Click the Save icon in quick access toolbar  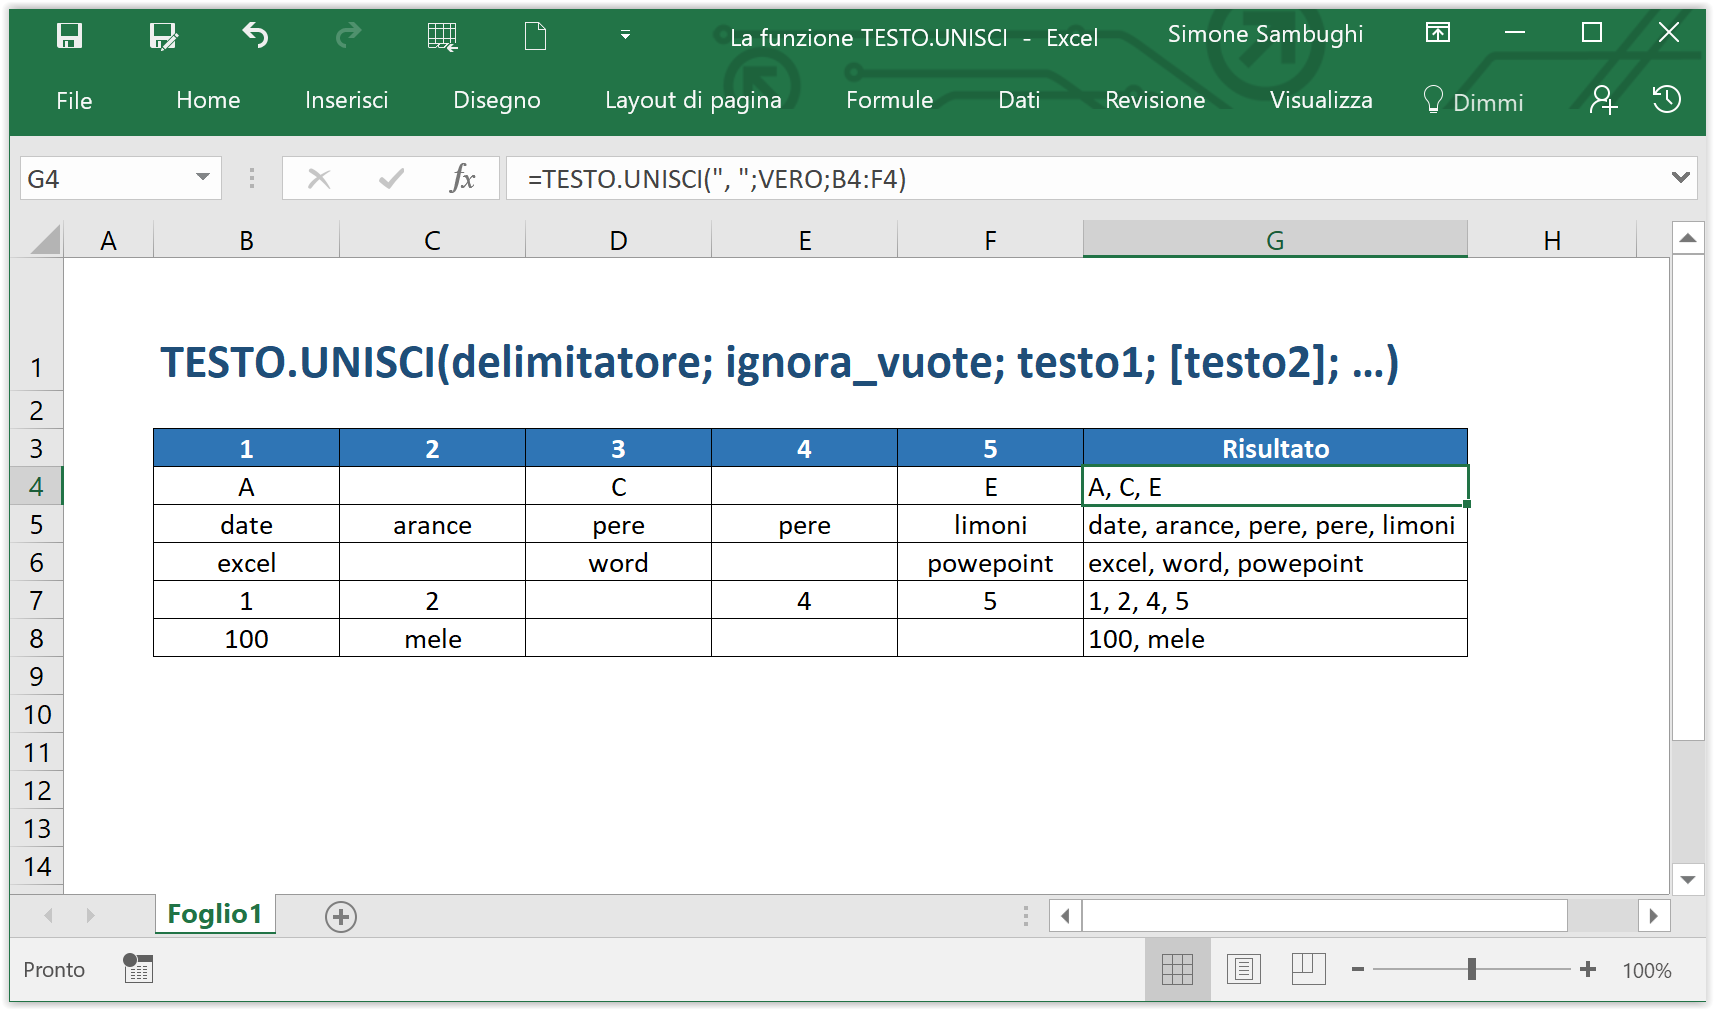[69, 37]
